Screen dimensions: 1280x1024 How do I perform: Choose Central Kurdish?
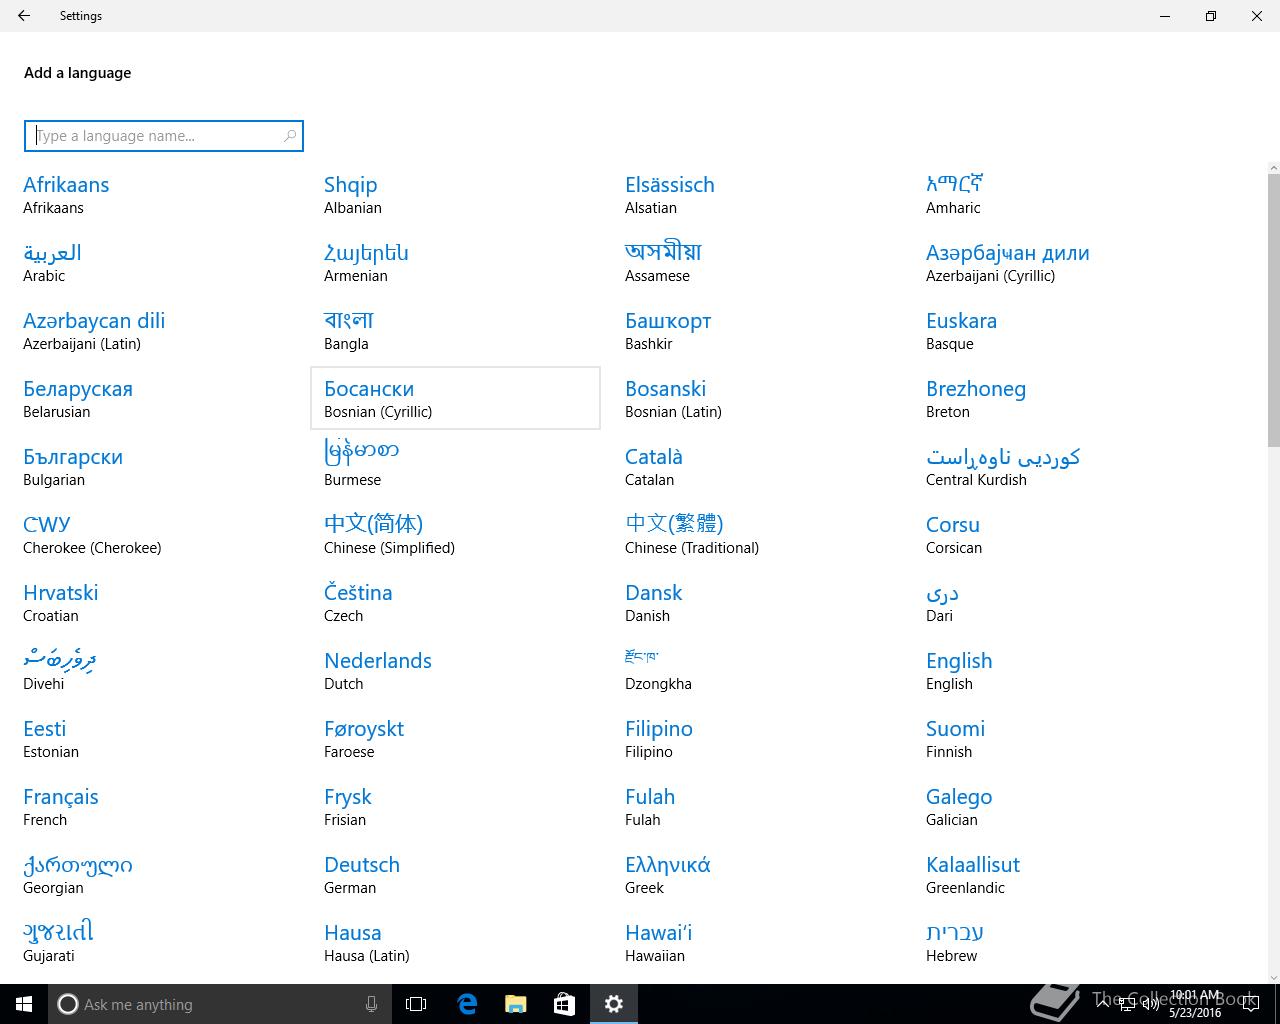[x=1057, y=466]
